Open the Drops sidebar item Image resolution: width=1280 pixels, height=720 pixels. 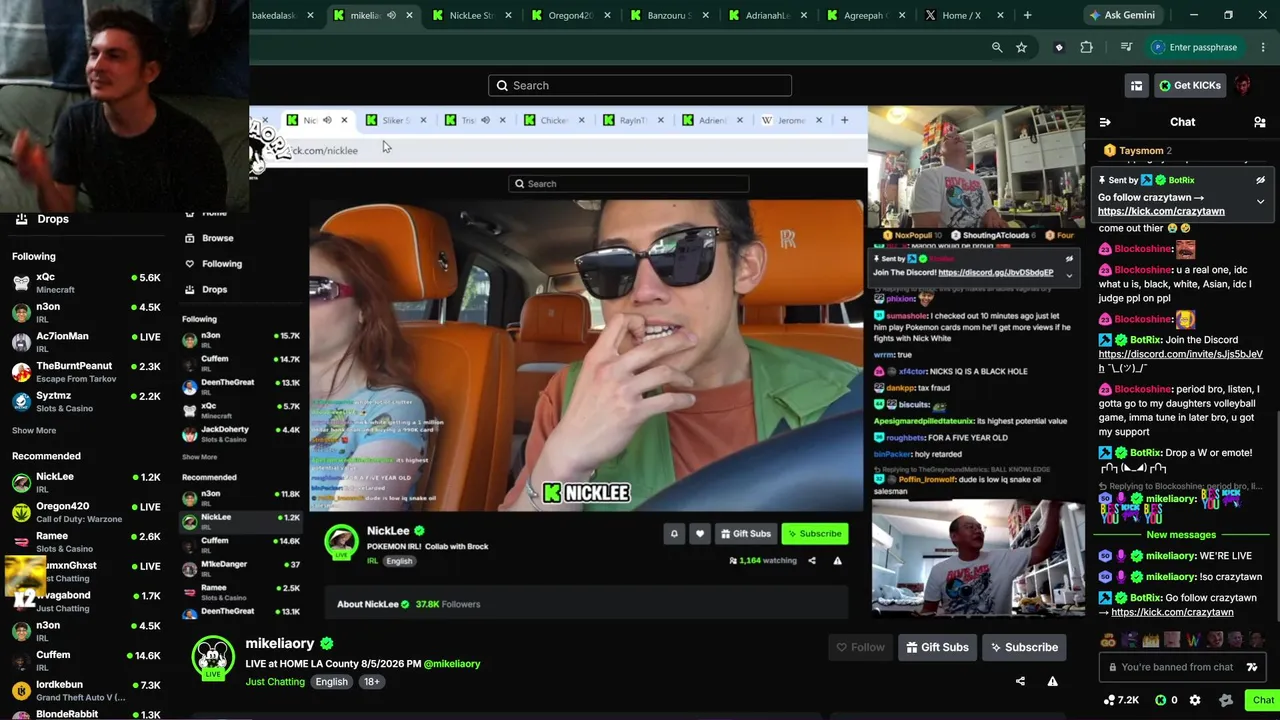[x=53, y=219]
